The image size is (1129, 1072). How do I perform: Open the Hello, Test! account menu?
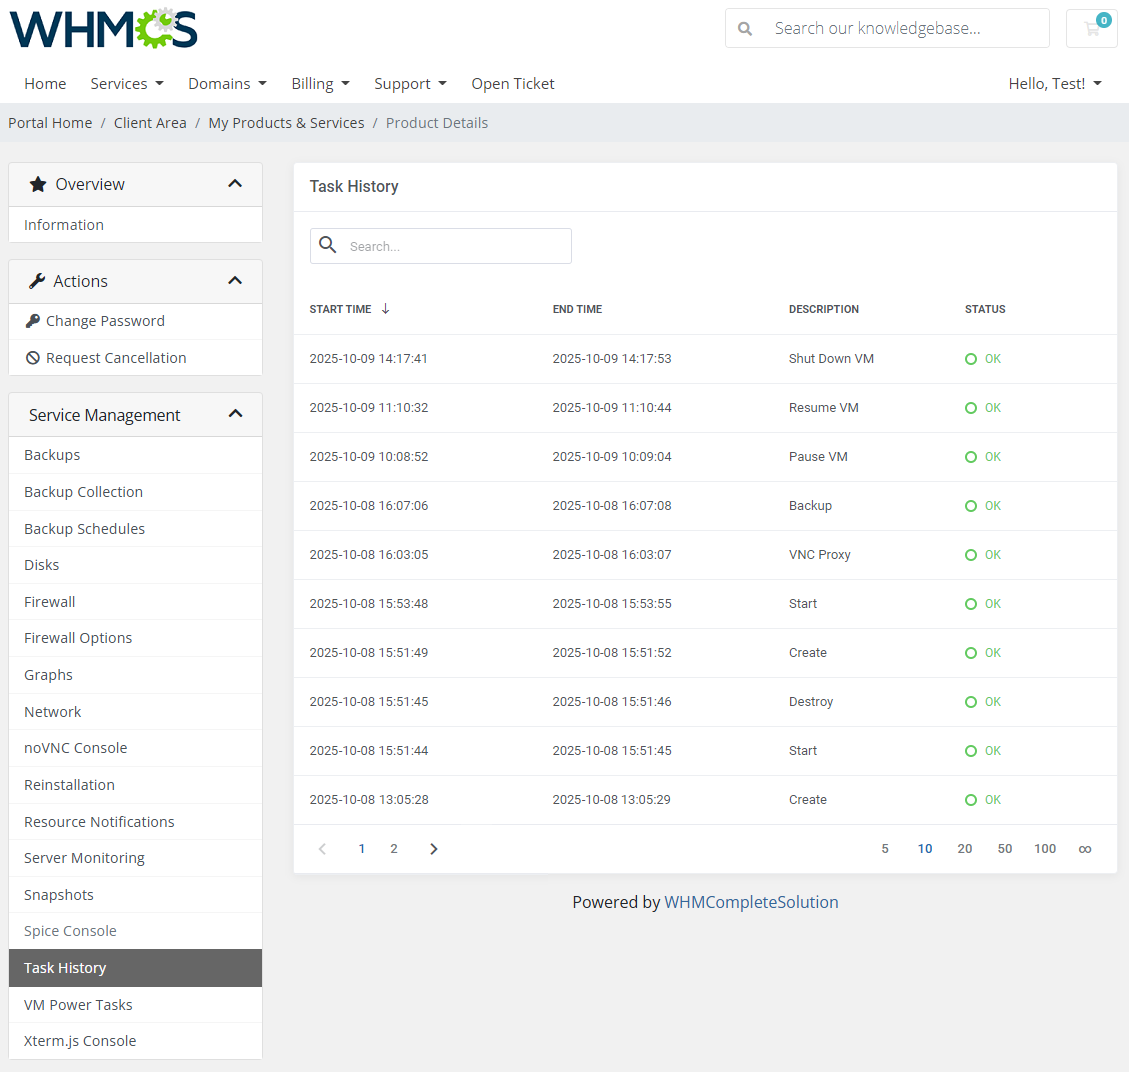click(x=1054, y=83)
